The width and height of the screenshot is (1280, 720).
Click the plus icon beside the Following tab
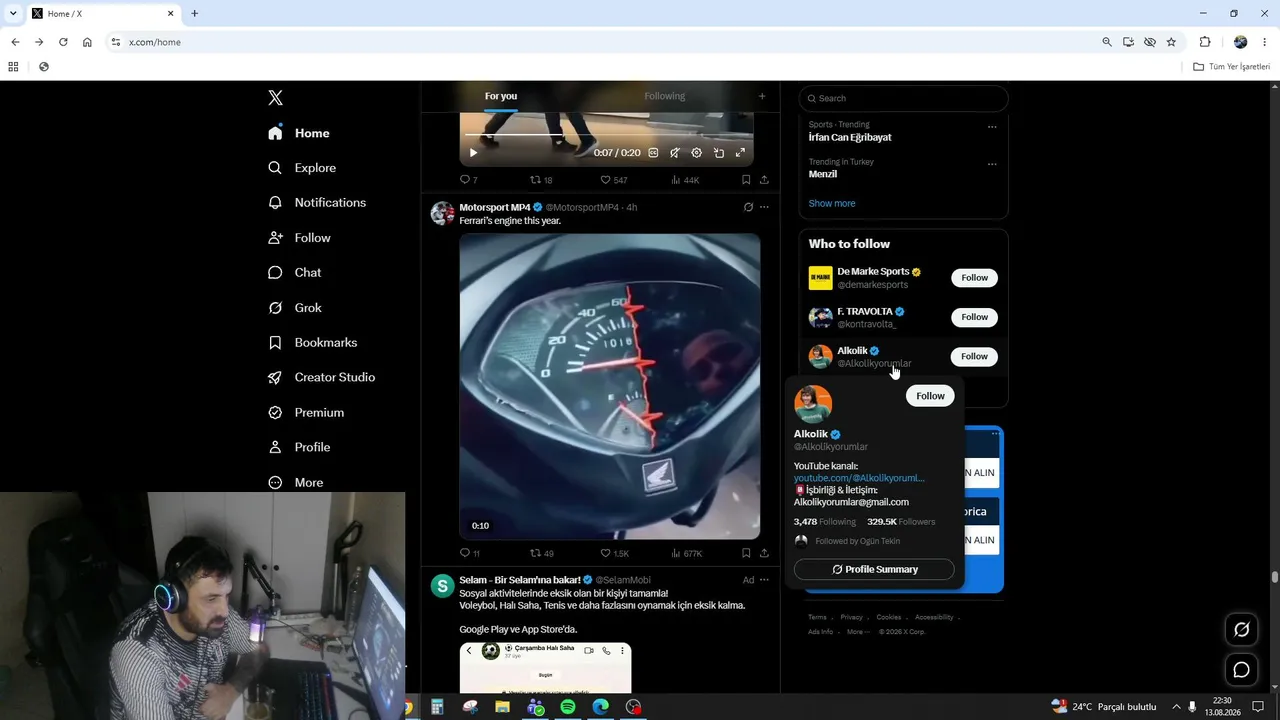coord(762,96)
